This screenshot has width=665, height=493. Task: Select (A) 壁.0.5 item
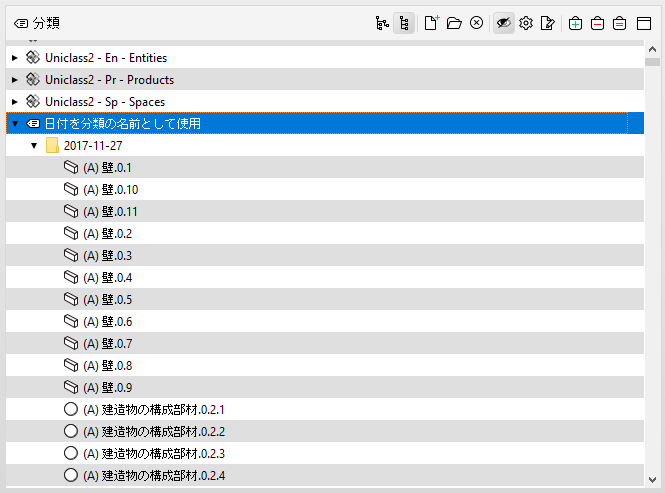pyautogui.click(x=325, y=300)
